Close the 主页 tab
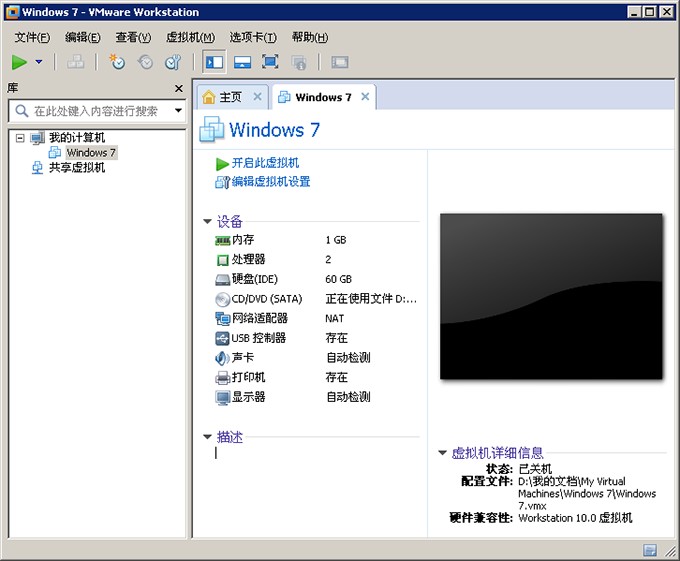The height and width of the screenshot is (561, 680). click(x=258, y=96)
